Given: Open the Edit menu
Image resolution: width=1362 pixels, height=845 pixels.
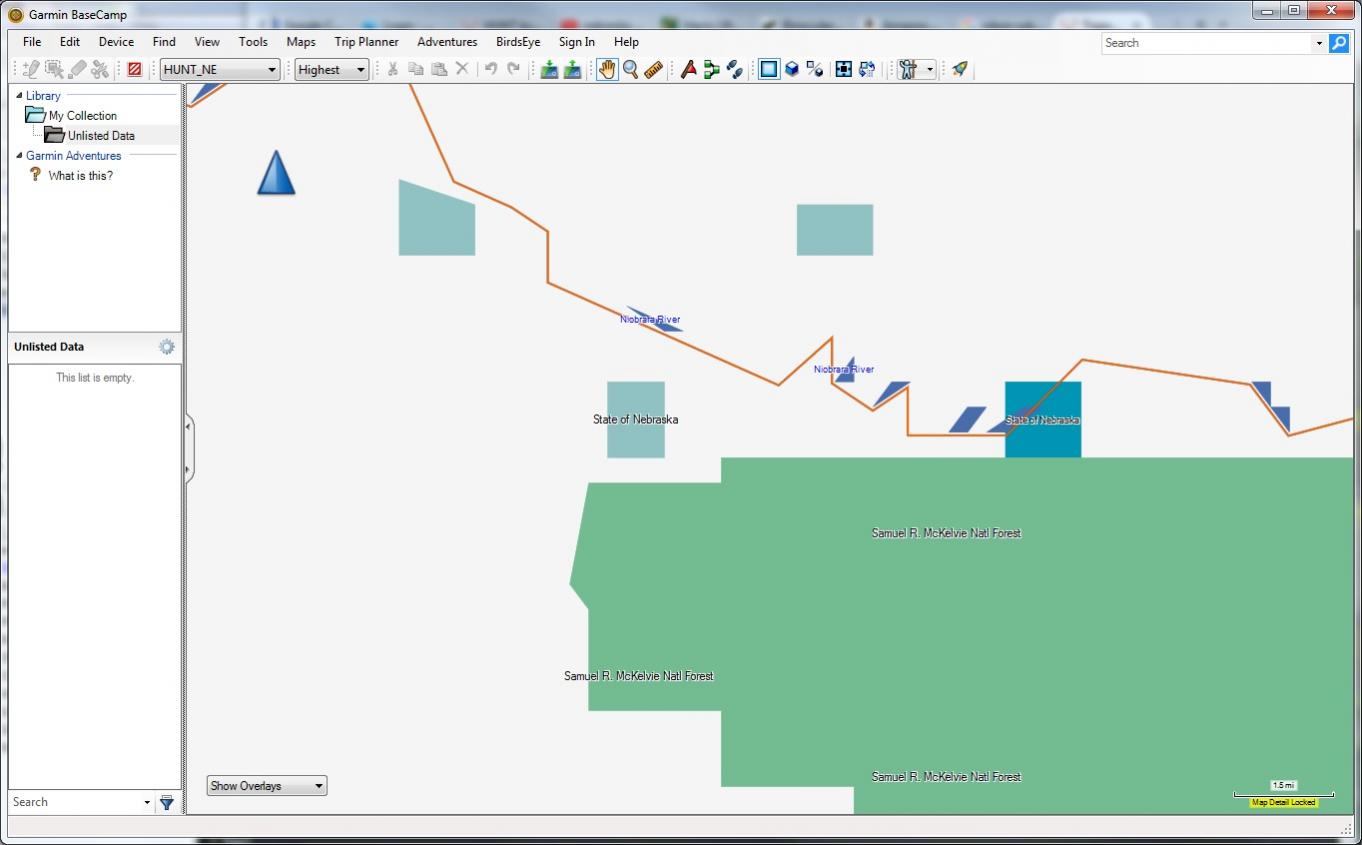Looking at the screenshot, I should (70, 42).
